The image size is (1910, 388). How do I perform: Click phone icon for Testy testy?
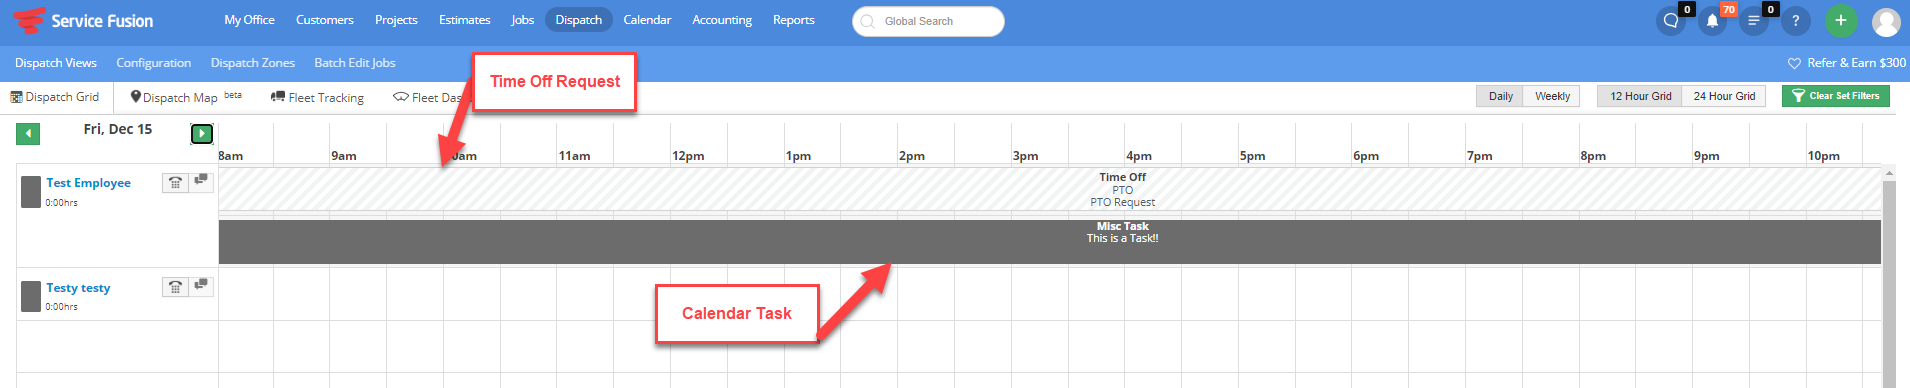[175, 287]
